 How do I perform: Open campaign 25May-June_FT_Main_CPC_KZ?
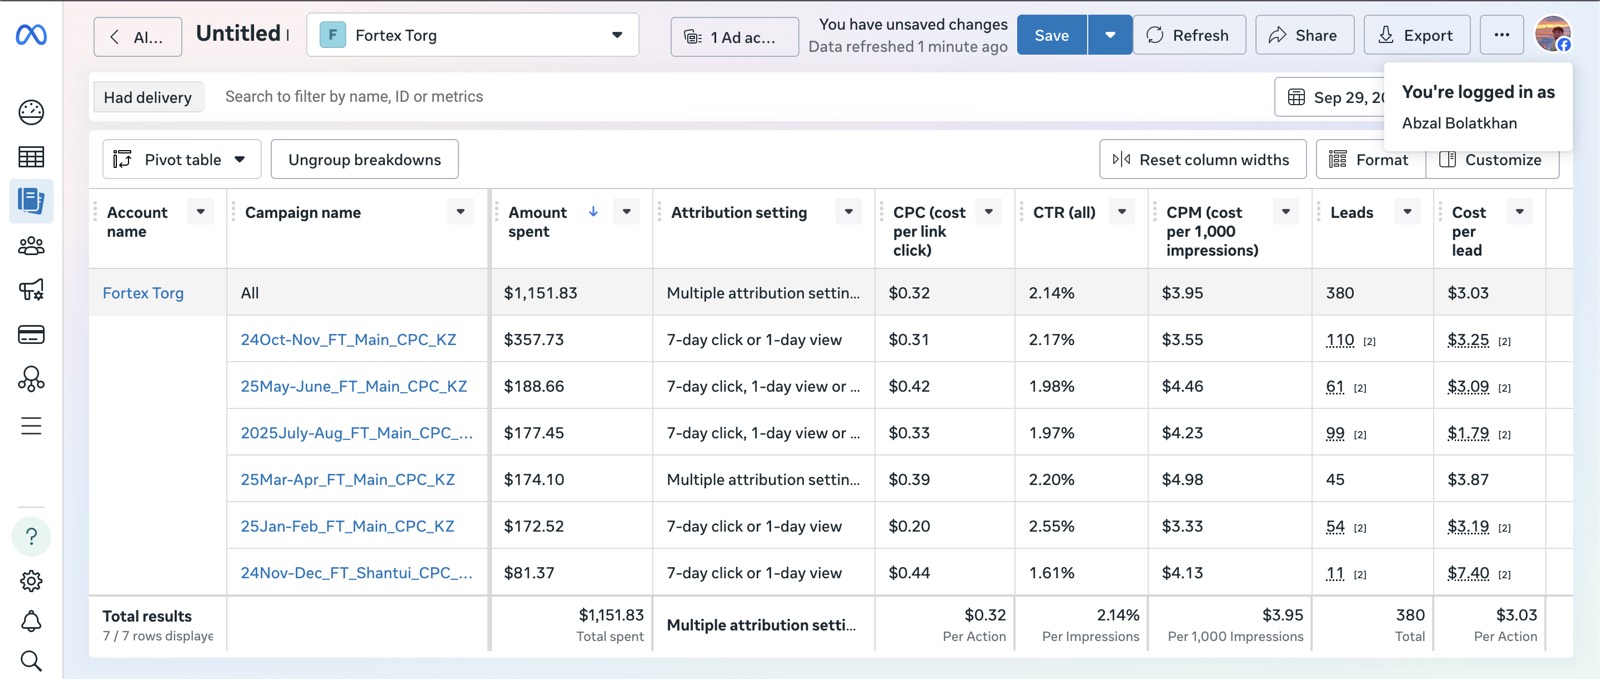(354, 386)
